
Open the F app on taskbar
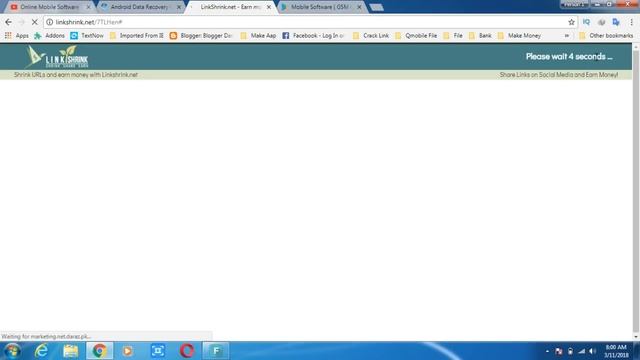[216, 351]
